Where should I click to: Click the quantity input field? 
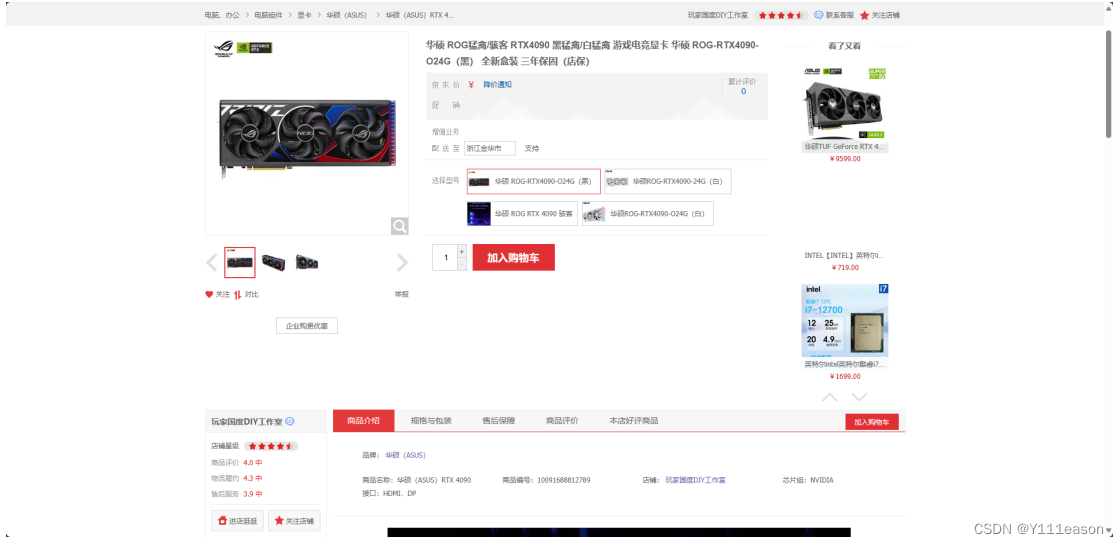tap(445, 258)
